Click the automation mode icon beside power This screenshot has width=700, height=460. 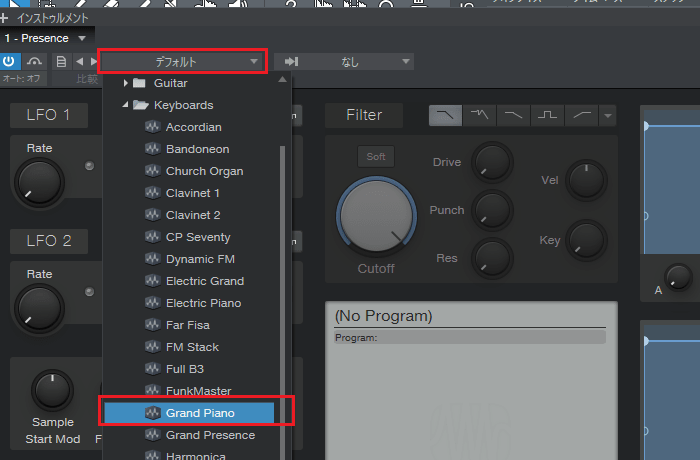pos(37,62)
